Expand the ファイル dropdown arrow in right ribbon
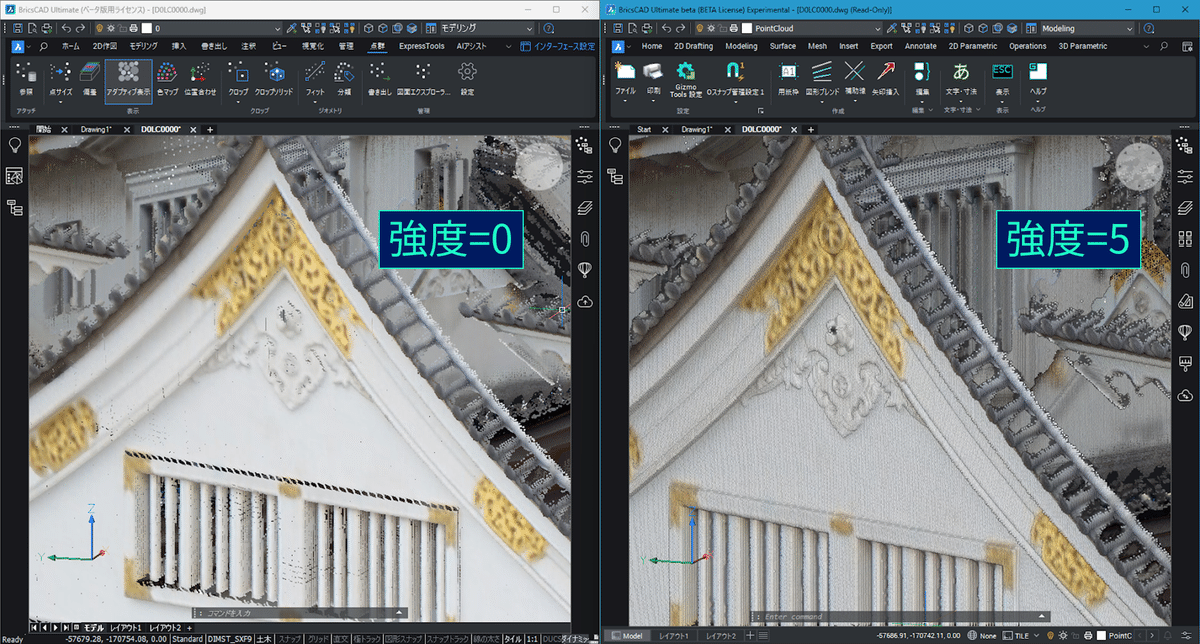 [x=625, y=102]
